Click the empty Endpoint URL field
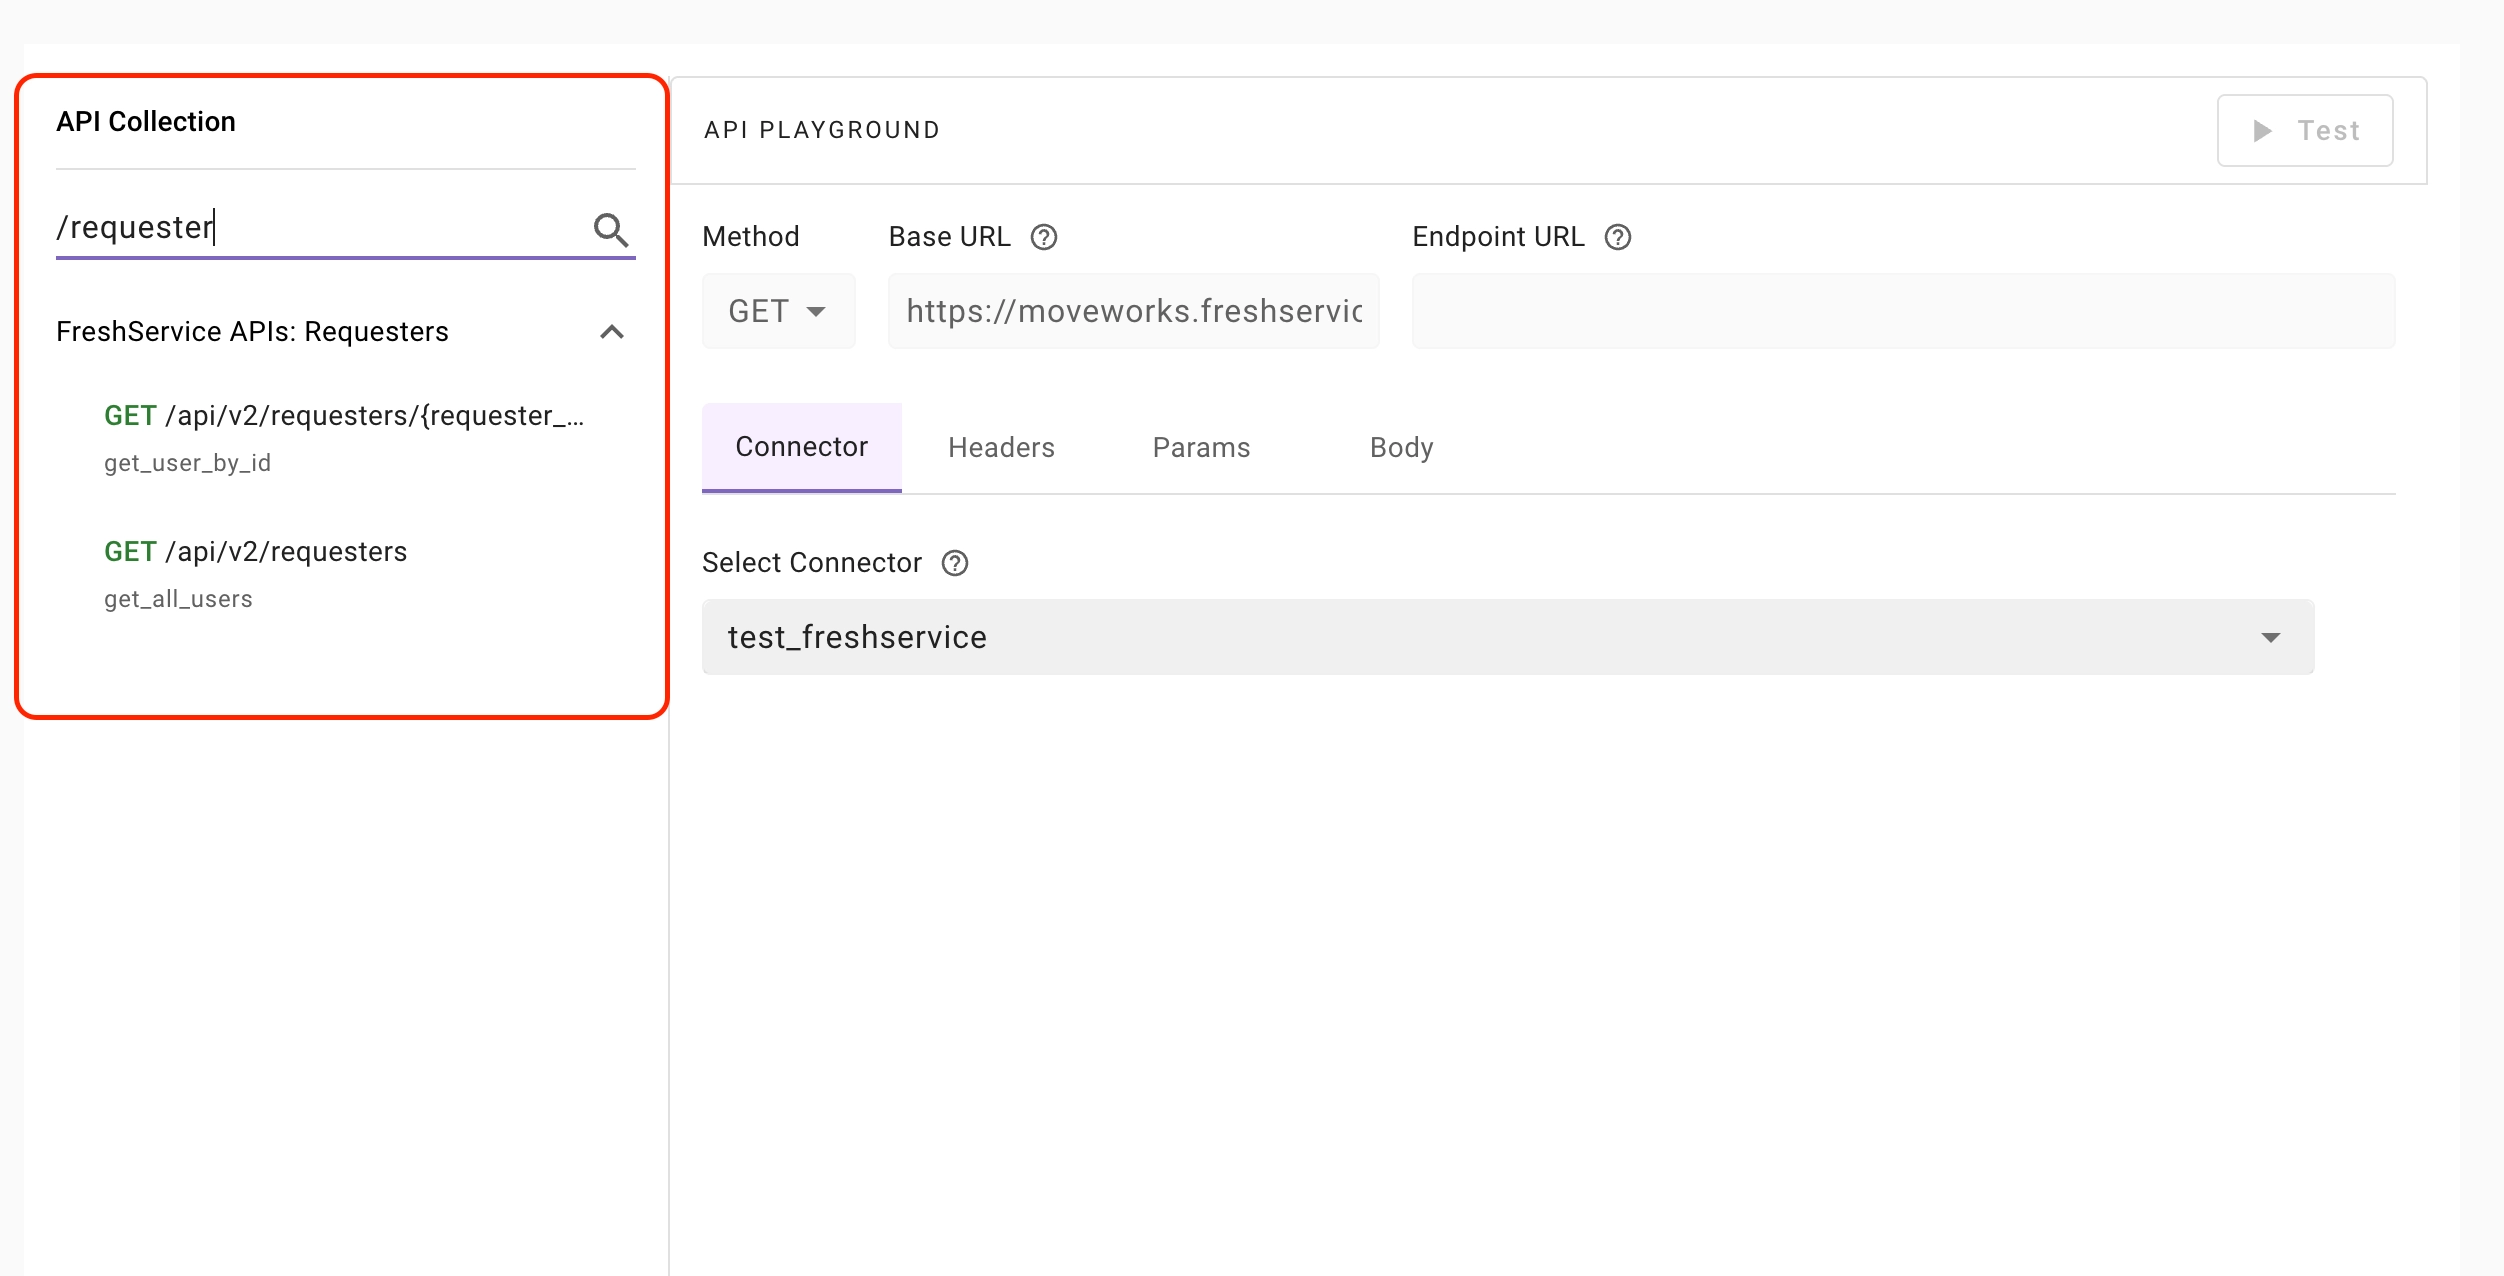Screen dimensions: 2504x1276 tap(1902, 311)
